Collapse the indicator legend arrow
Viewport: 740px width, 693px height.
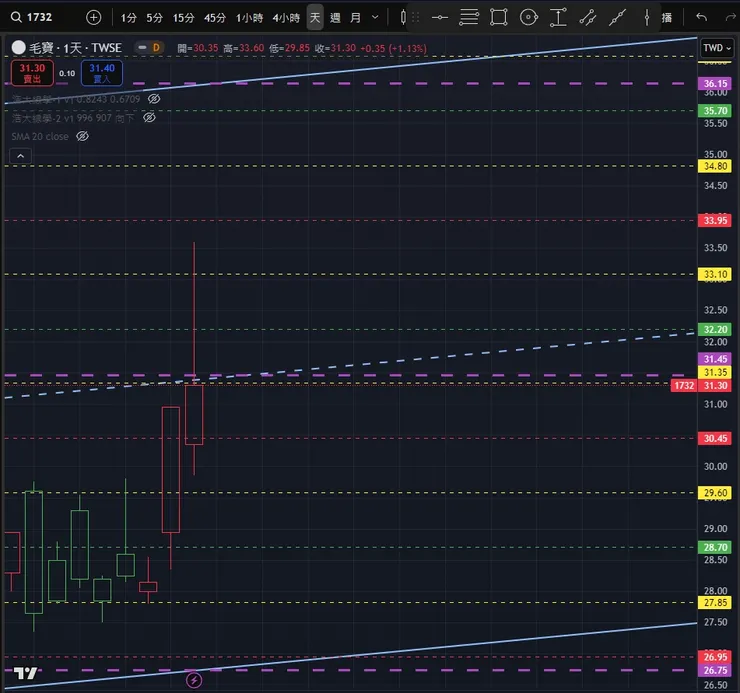click(20, 156)
